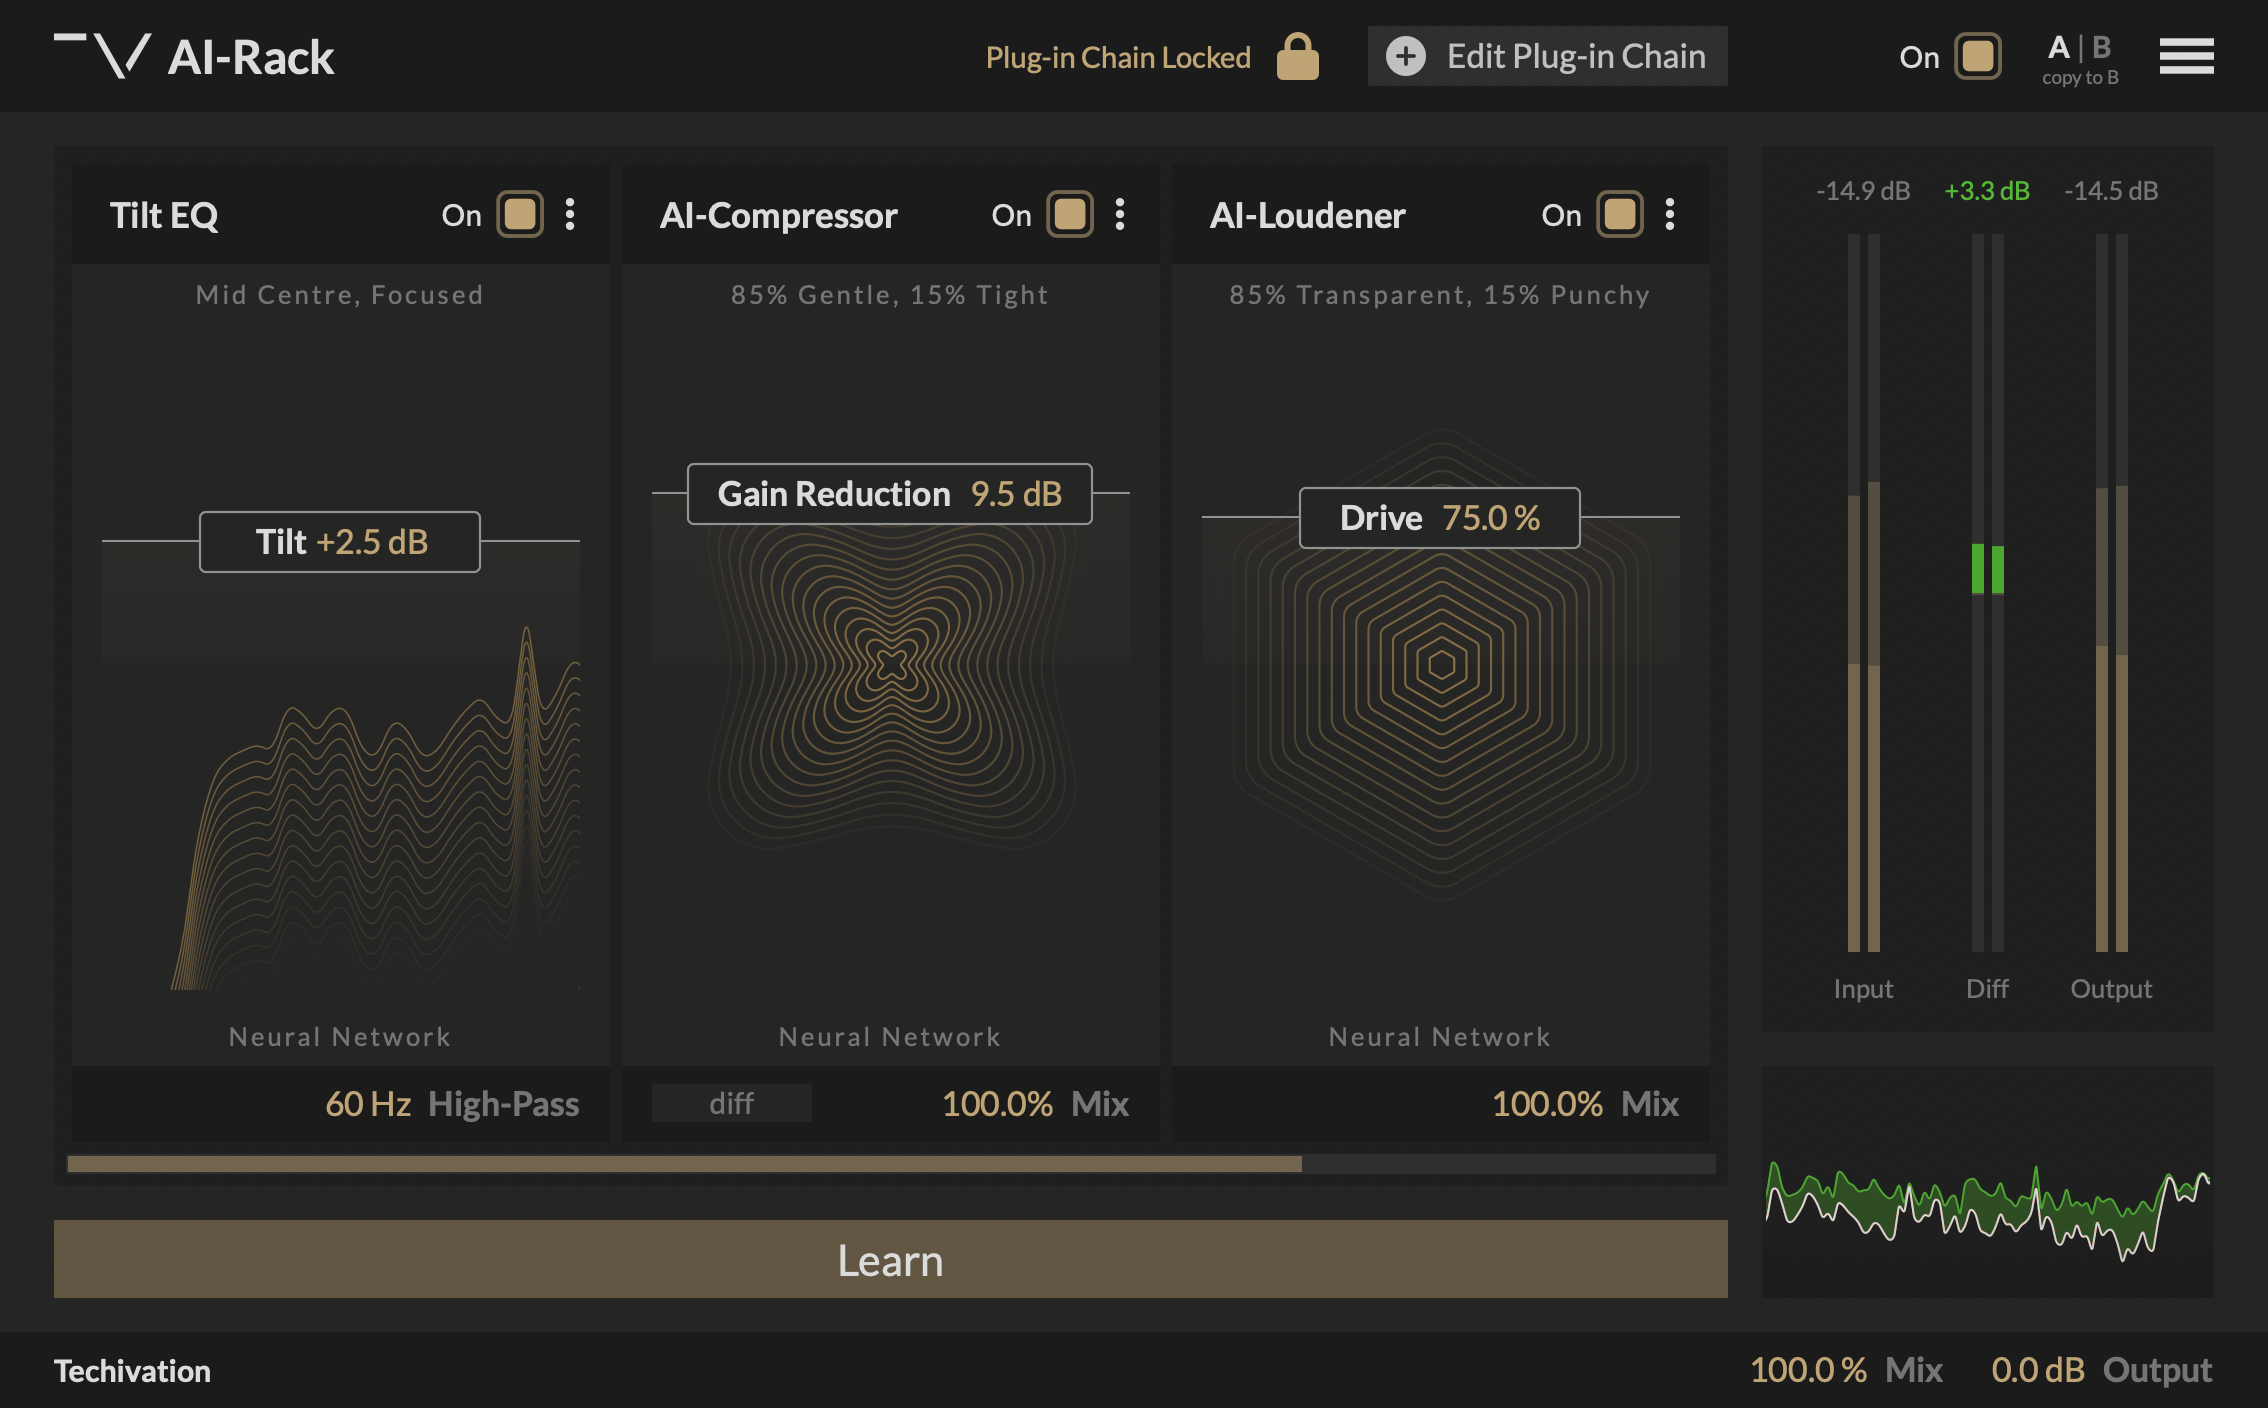Open the AI-Compressor options menu

pyautogui.click(x=1120, y=214)
